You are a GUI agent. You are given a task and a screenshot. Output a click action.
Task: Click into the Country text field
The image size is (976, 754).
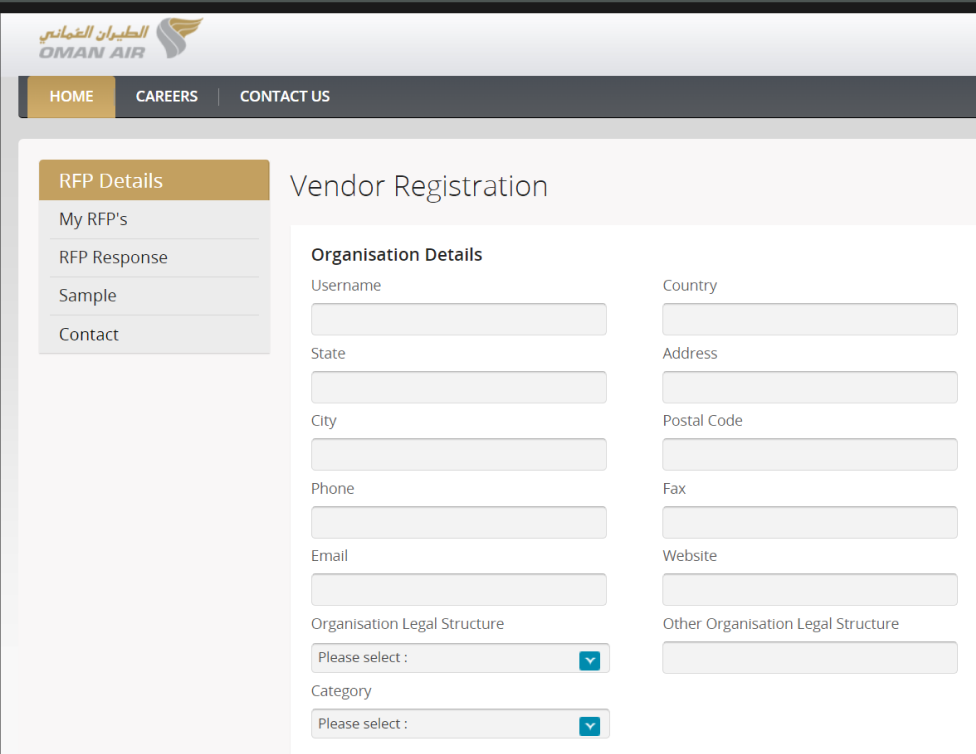coord(809,320)
